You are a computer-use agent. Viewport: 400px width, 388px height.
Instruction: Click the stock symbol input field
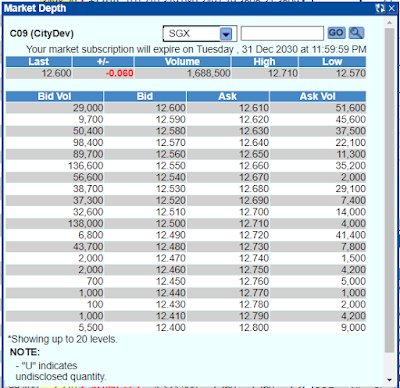[282, 33]
